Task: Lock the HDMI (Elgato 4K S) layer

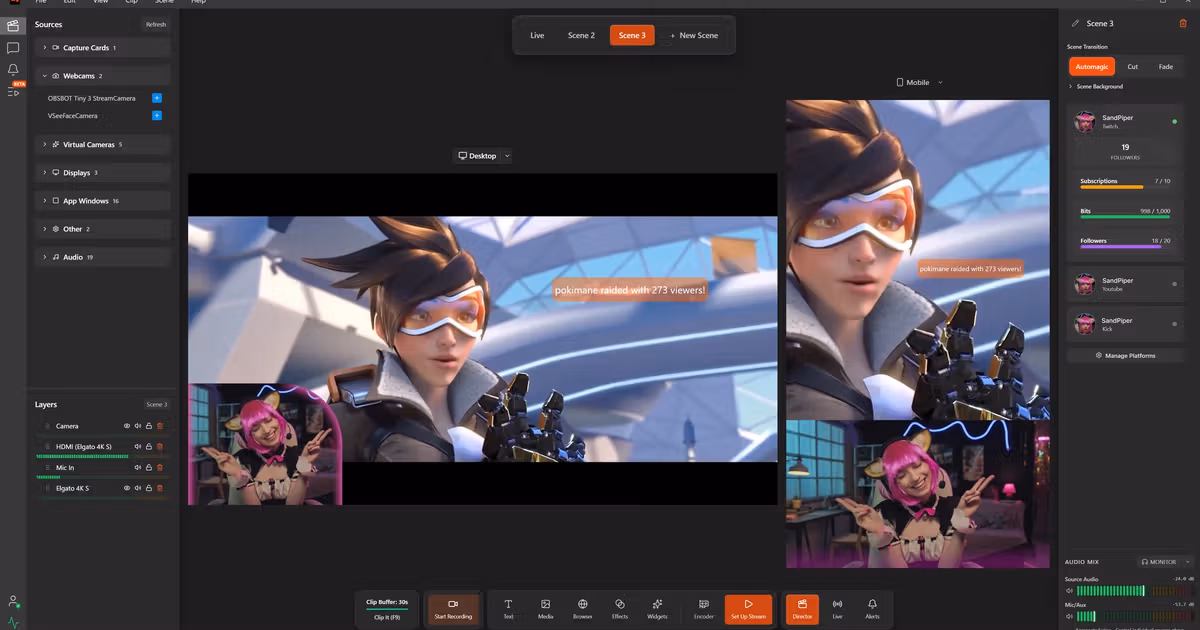Action: coord(149,446)
